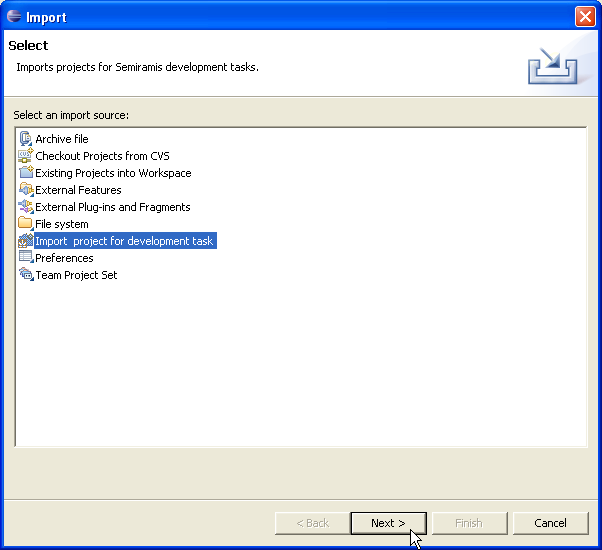Open the Eclipse window menu icon in the title bar
This screenshot has width=602, height=550.
coord(14,17)
